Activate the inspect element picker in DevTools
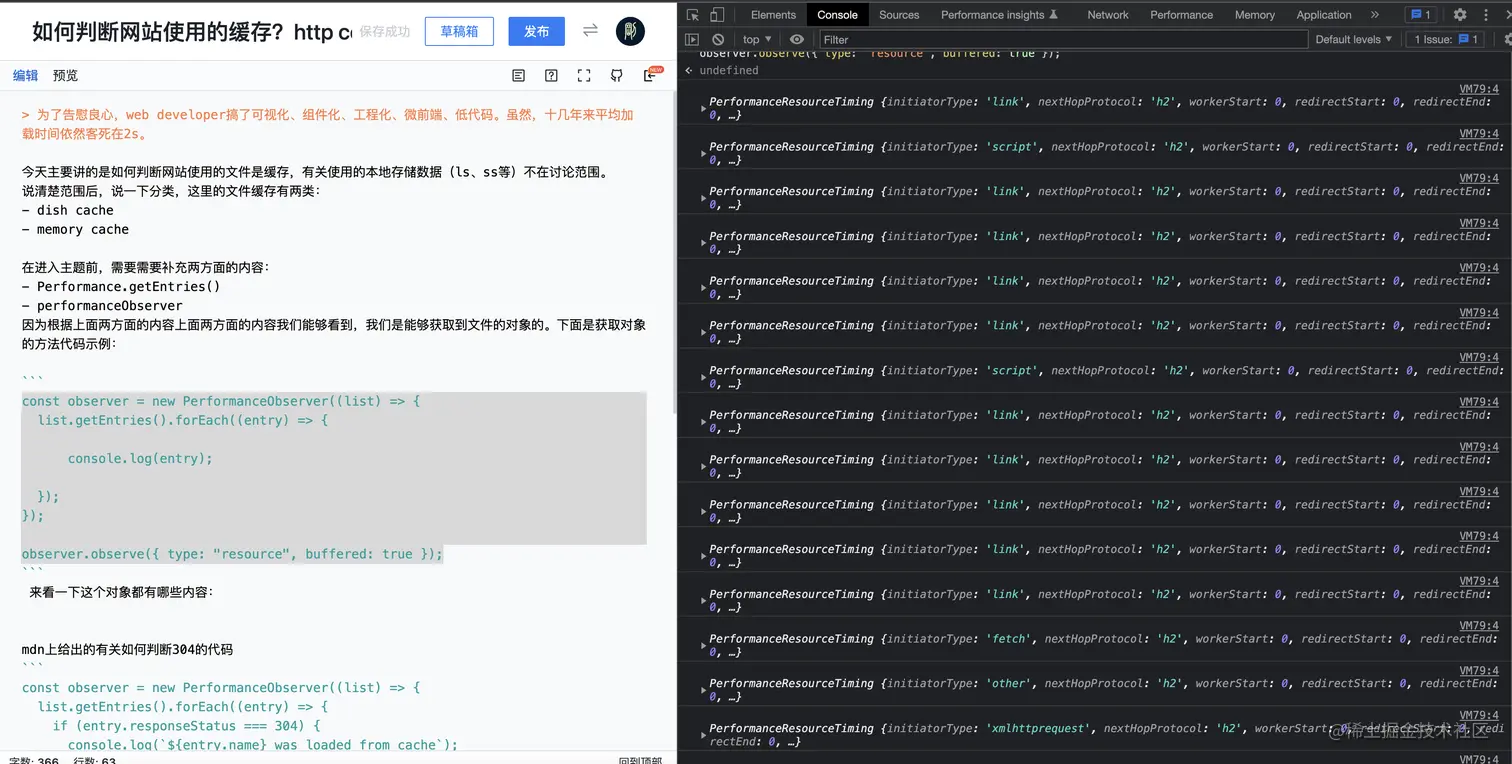Screen dimensions: 1512x764 coord(692,15)
